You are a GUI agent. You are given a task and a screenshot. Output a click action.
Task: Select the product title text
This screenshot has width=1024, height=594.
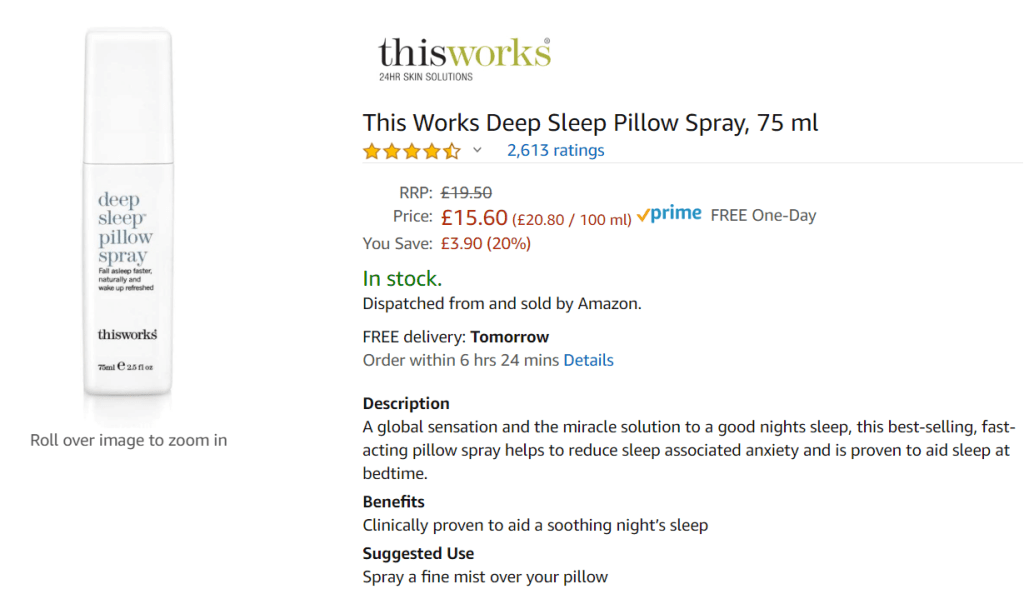tap(590, 122)
